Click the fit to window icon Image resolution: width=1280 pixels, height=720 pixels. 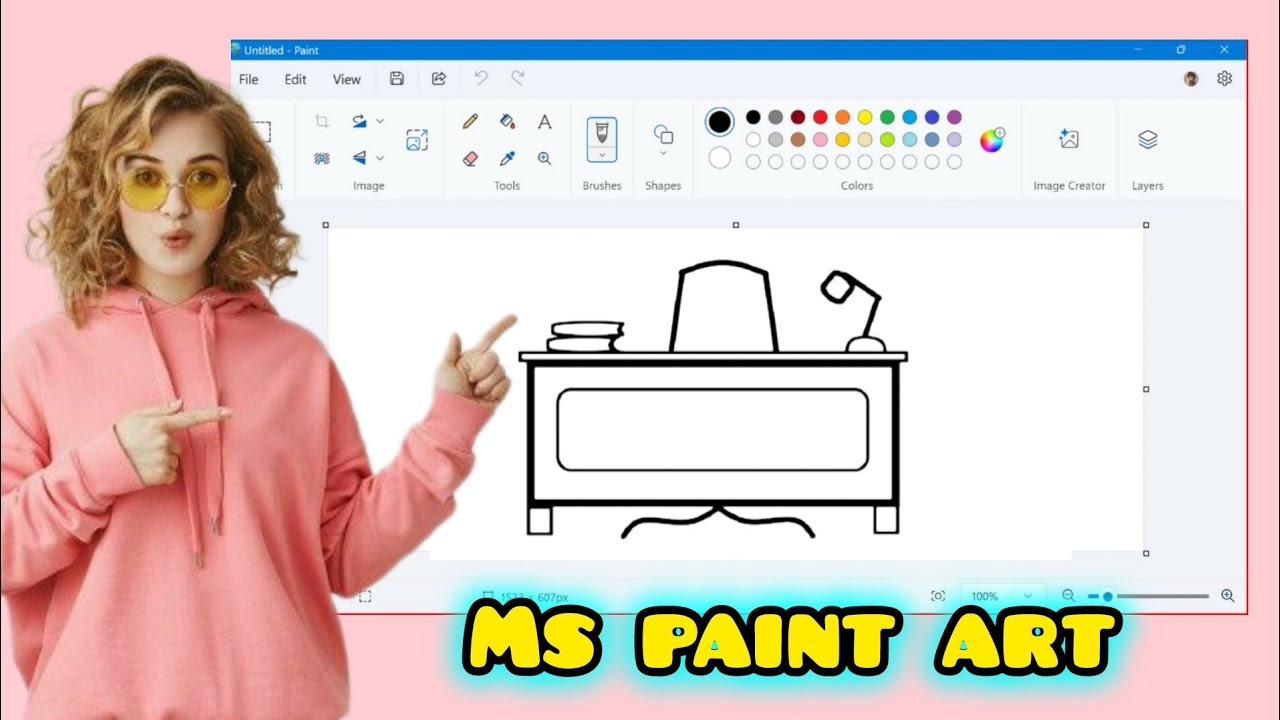938,596
